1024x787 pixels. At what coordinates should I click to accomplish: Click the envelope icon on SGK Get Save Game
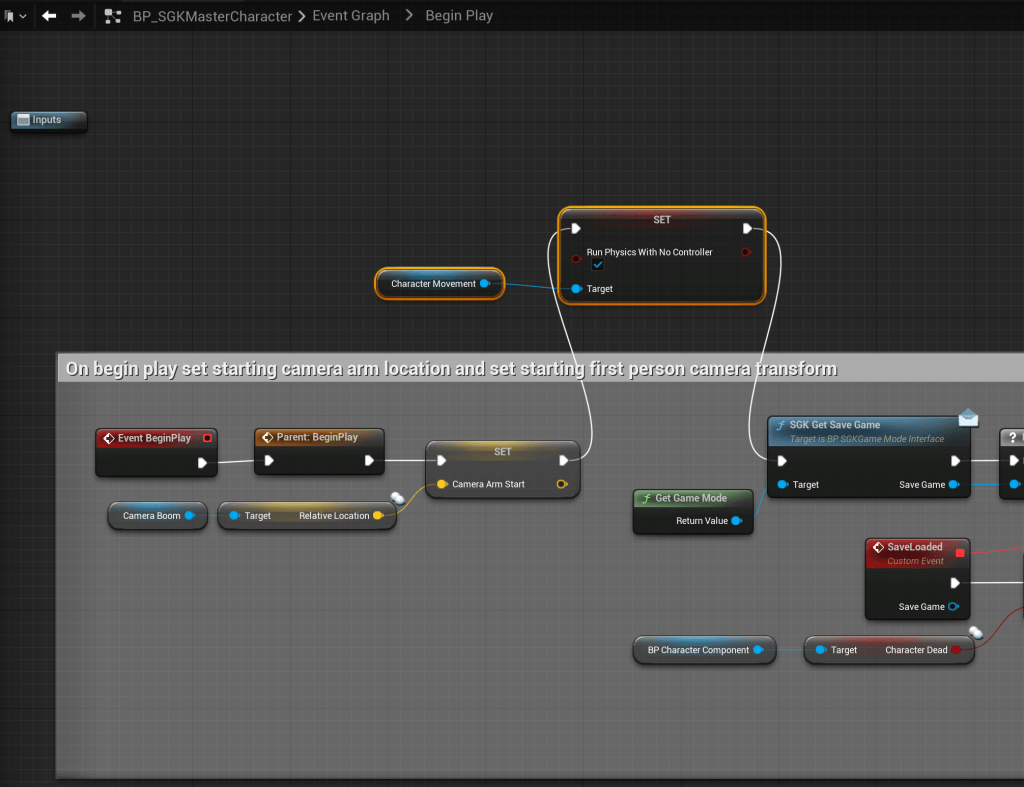968,418
